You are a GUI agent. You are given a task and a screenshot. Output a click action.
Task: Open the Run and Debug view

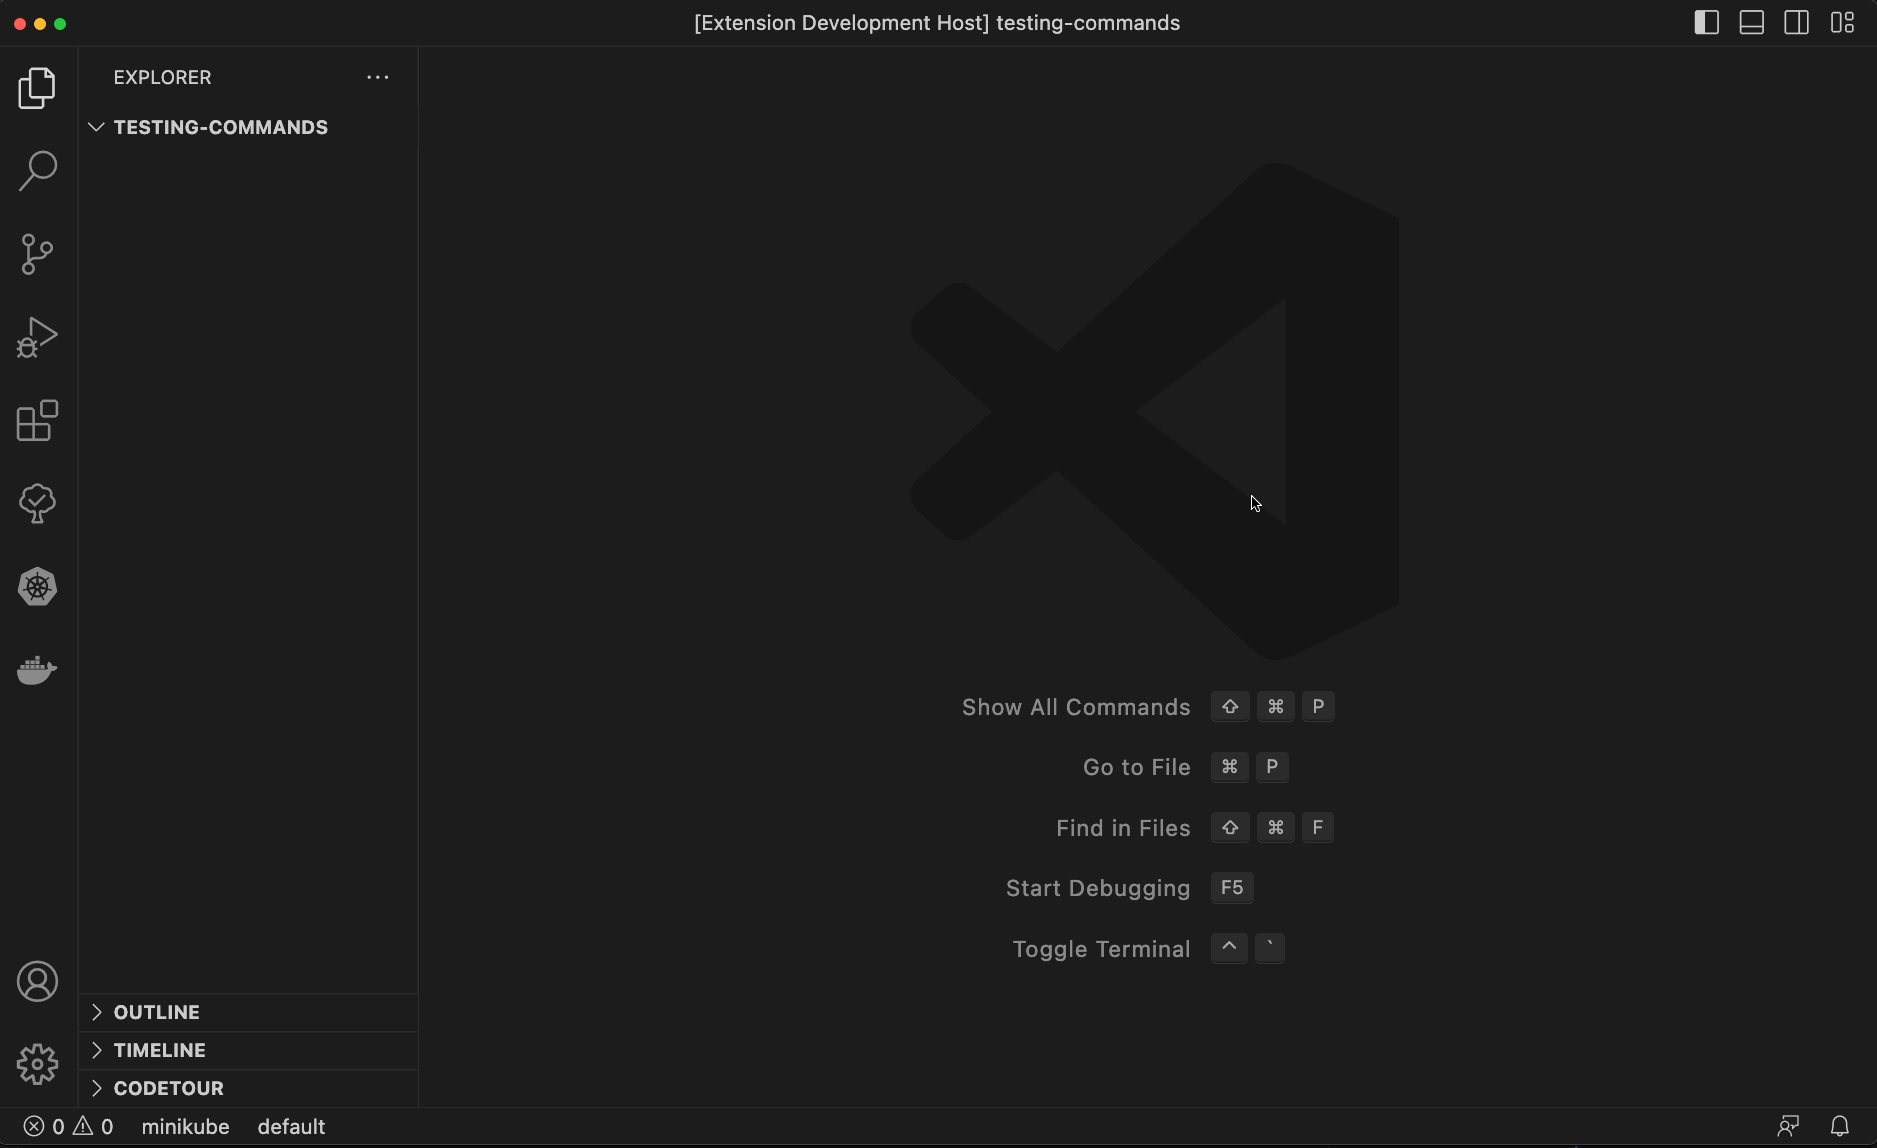tap(38, 337)
